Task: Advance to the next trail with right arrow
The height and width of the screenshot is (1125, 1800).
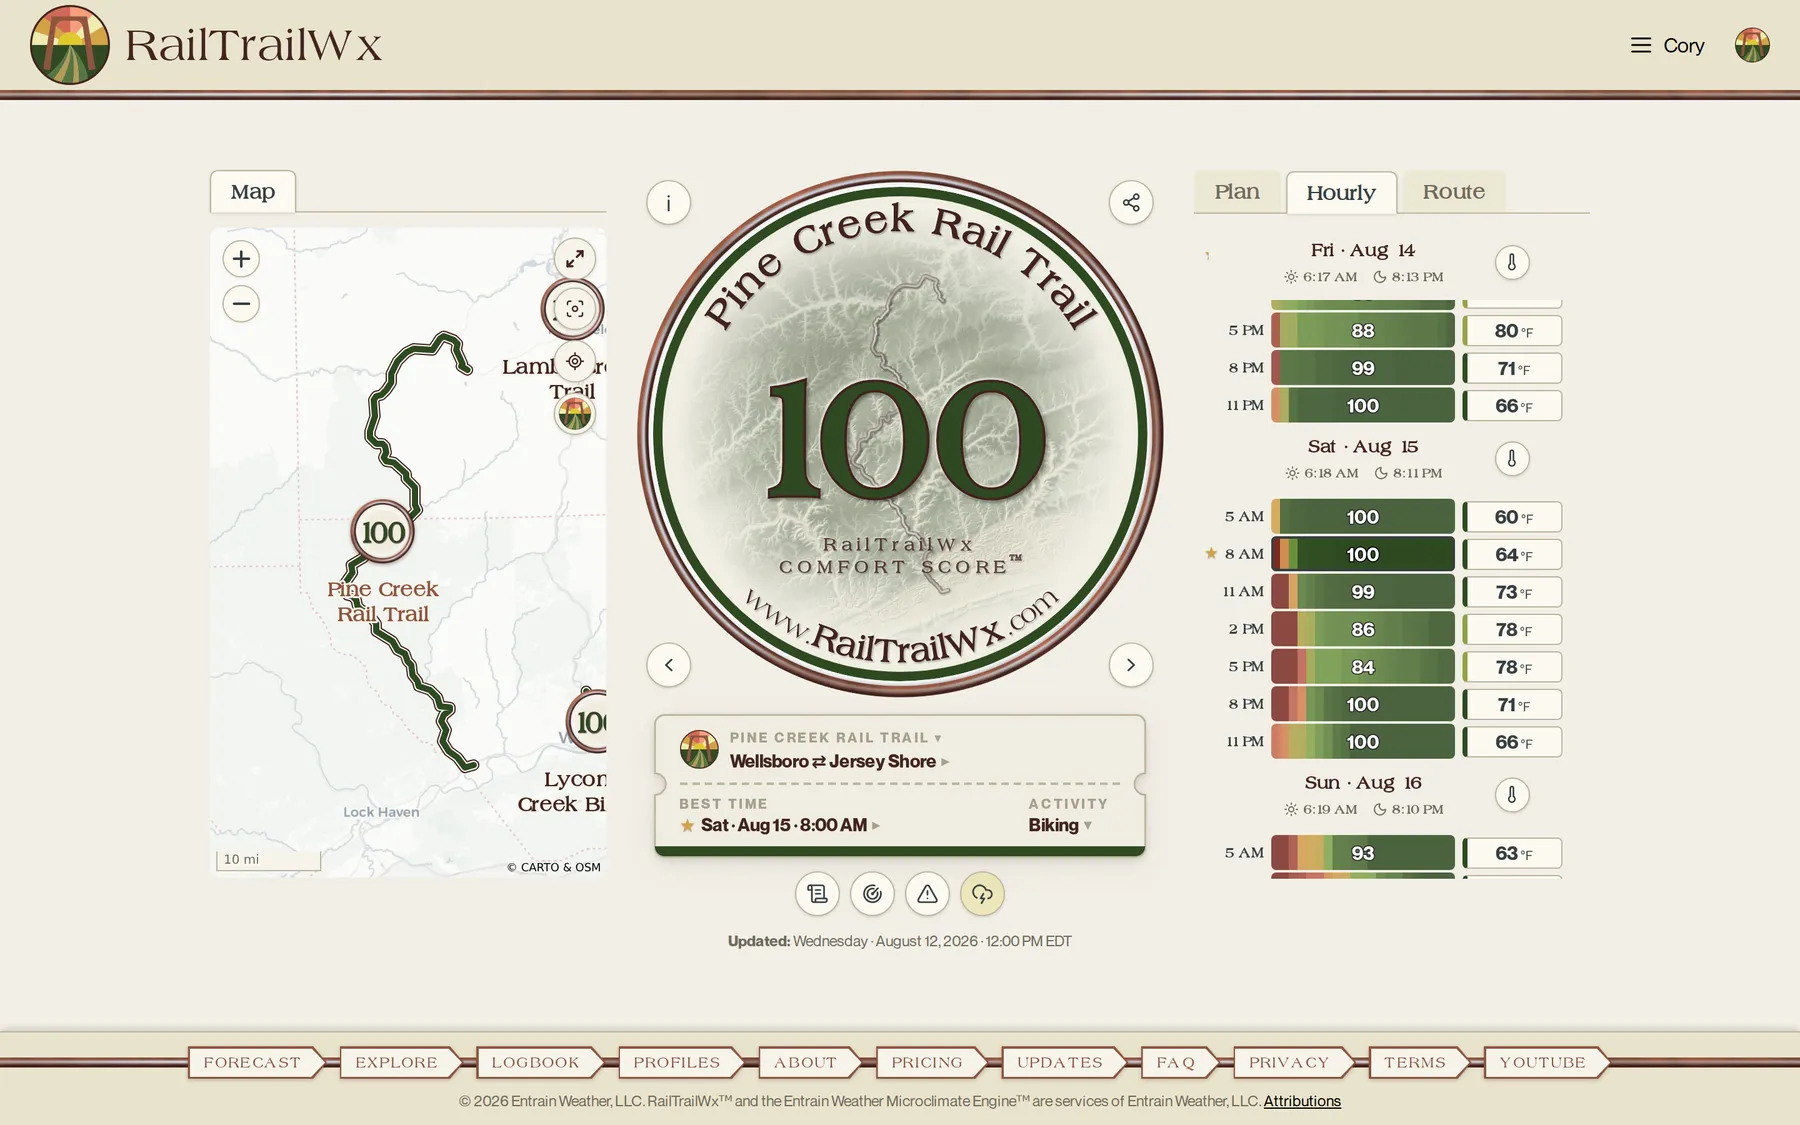Action: pyautogui.click(x=1131, y=665)
